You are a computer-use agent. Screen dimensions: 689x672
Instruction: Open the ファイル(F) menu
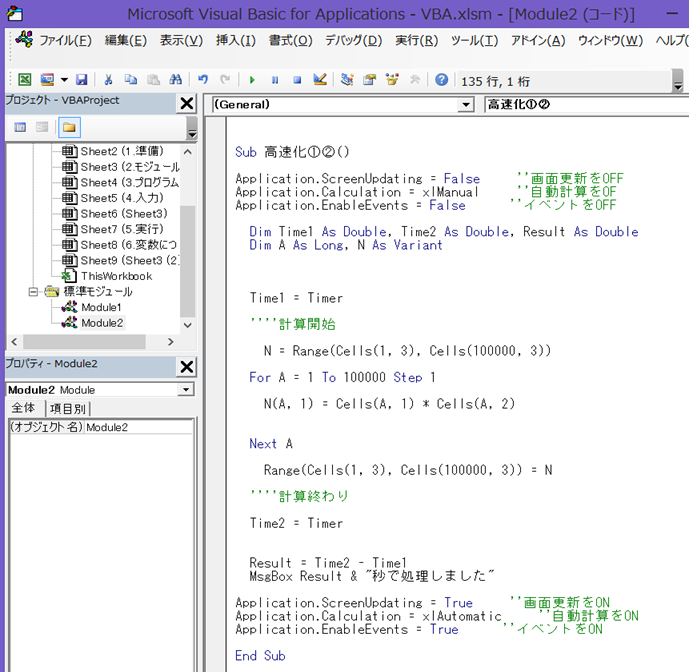pyautogui.click(x=65, y=40)
